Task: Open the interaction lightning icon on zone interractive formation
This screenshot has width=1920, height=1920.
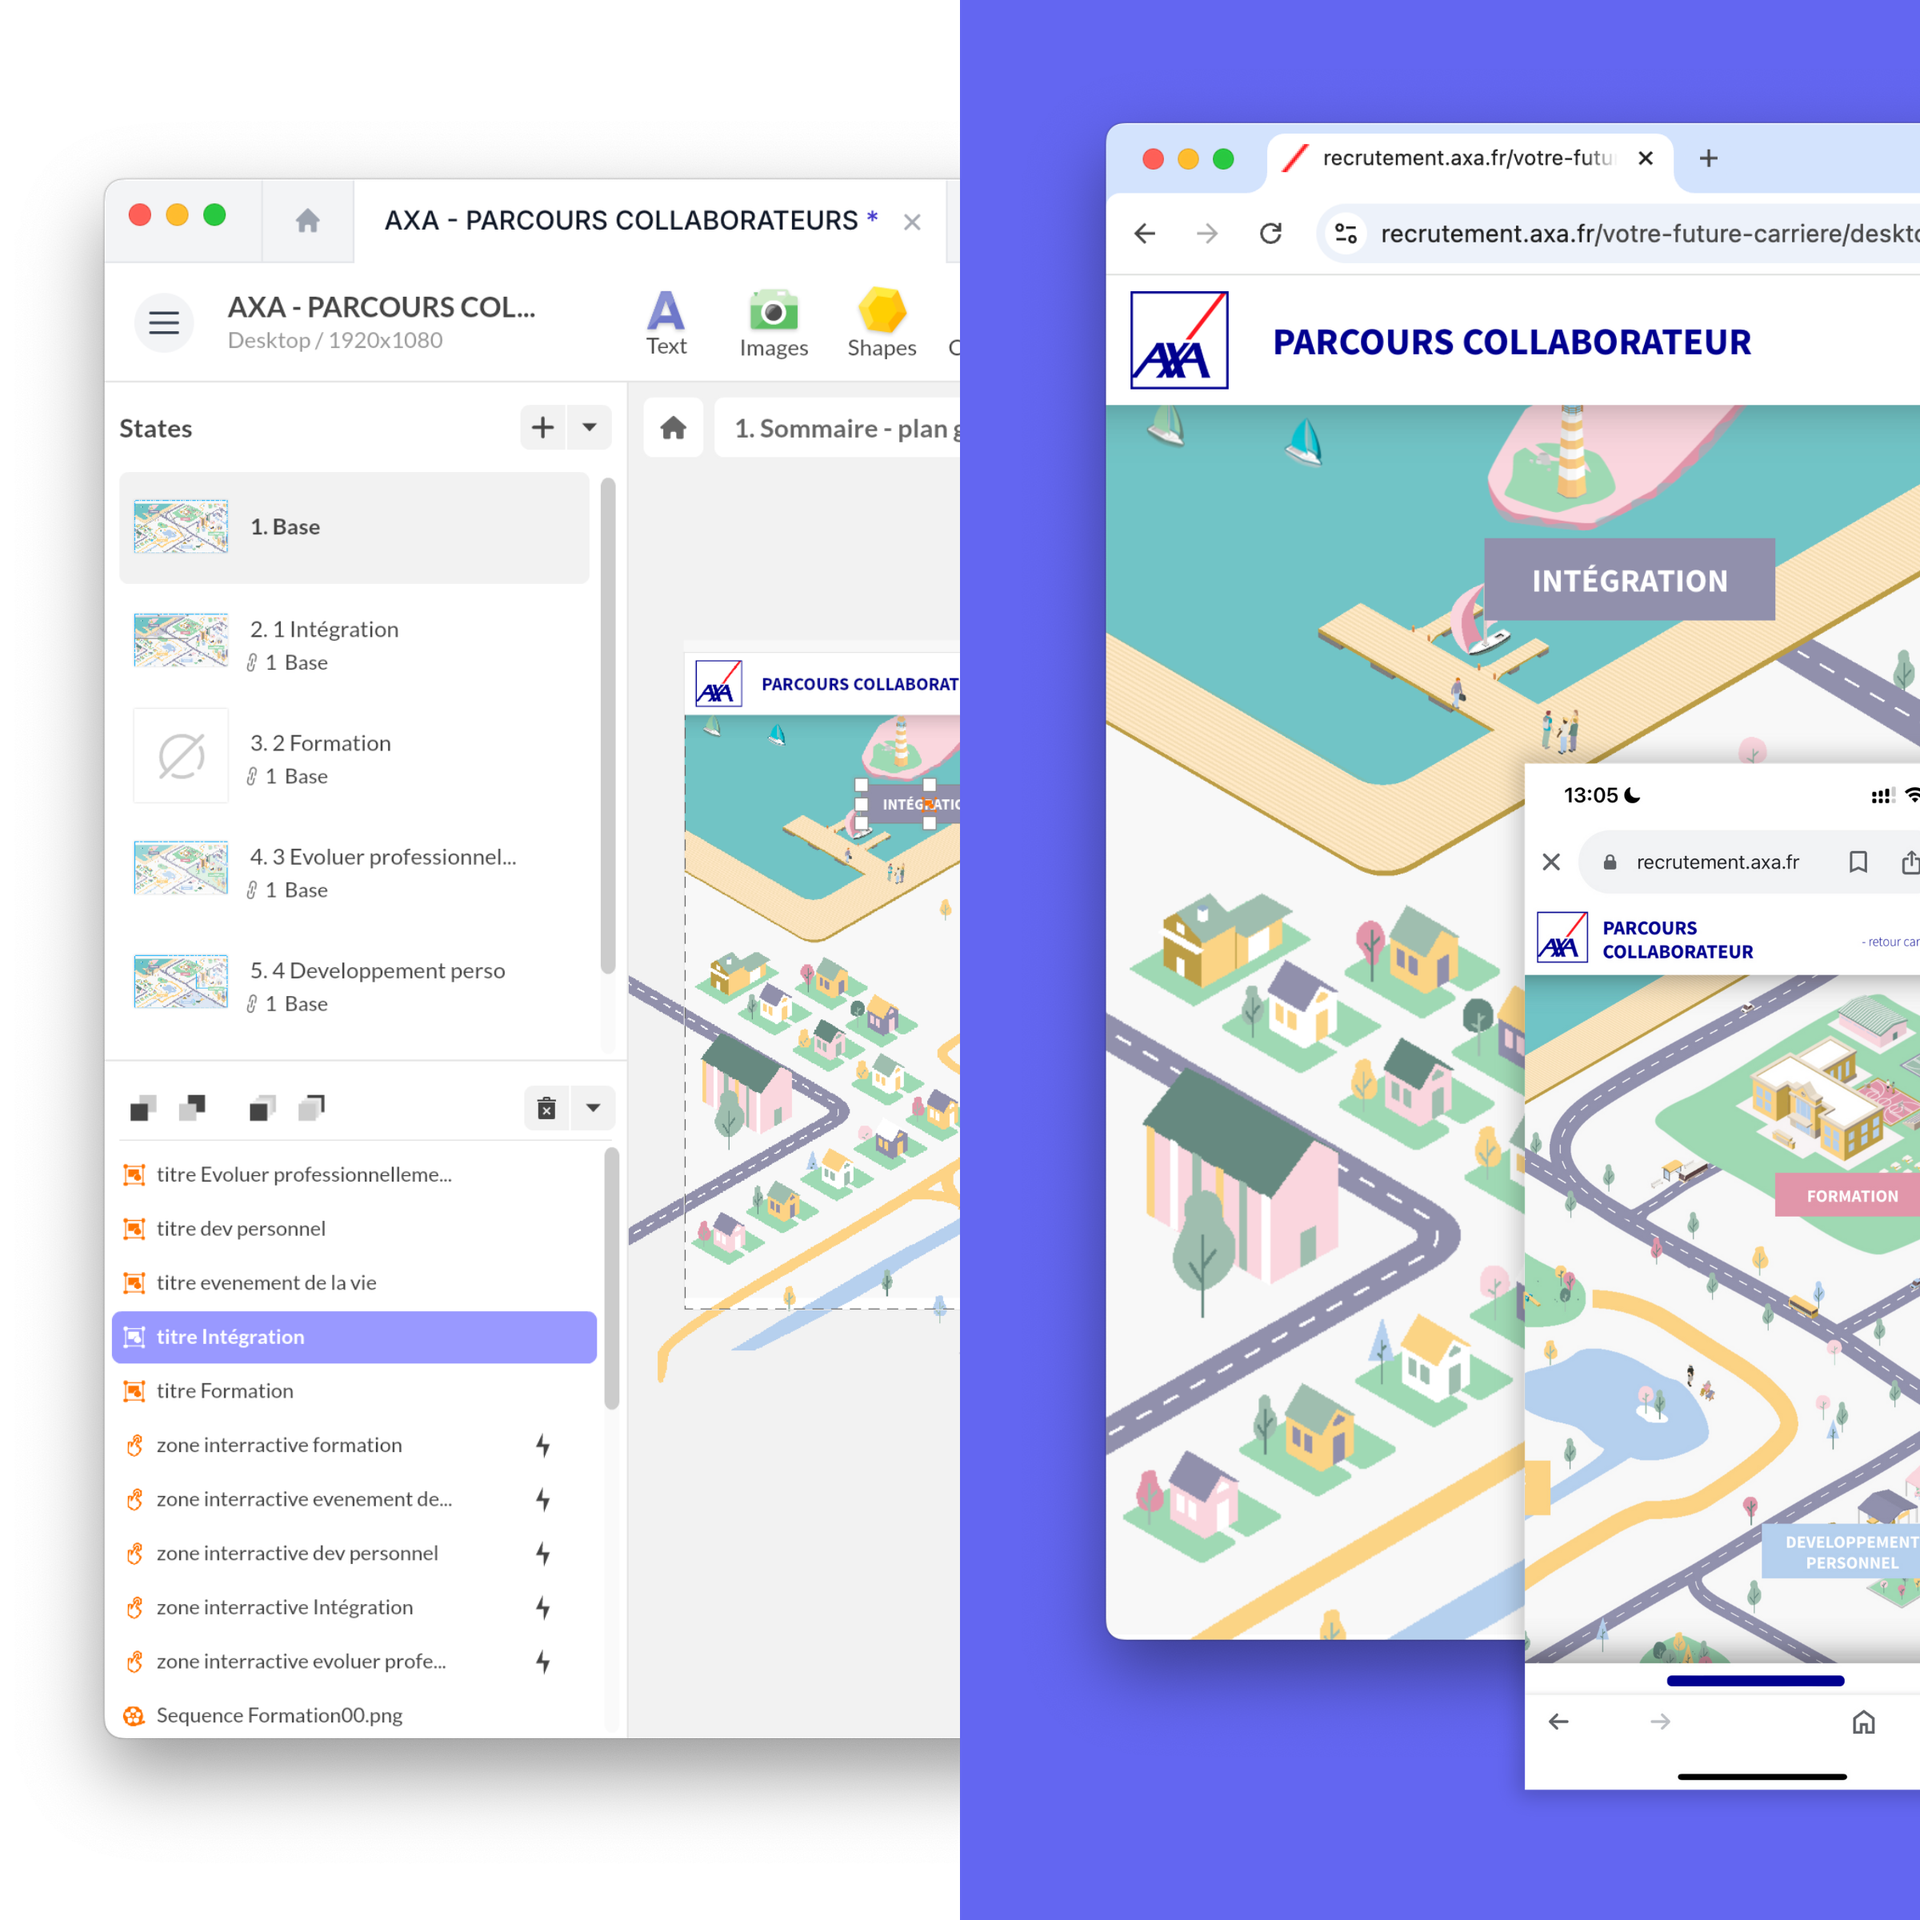Action: 543,1445
